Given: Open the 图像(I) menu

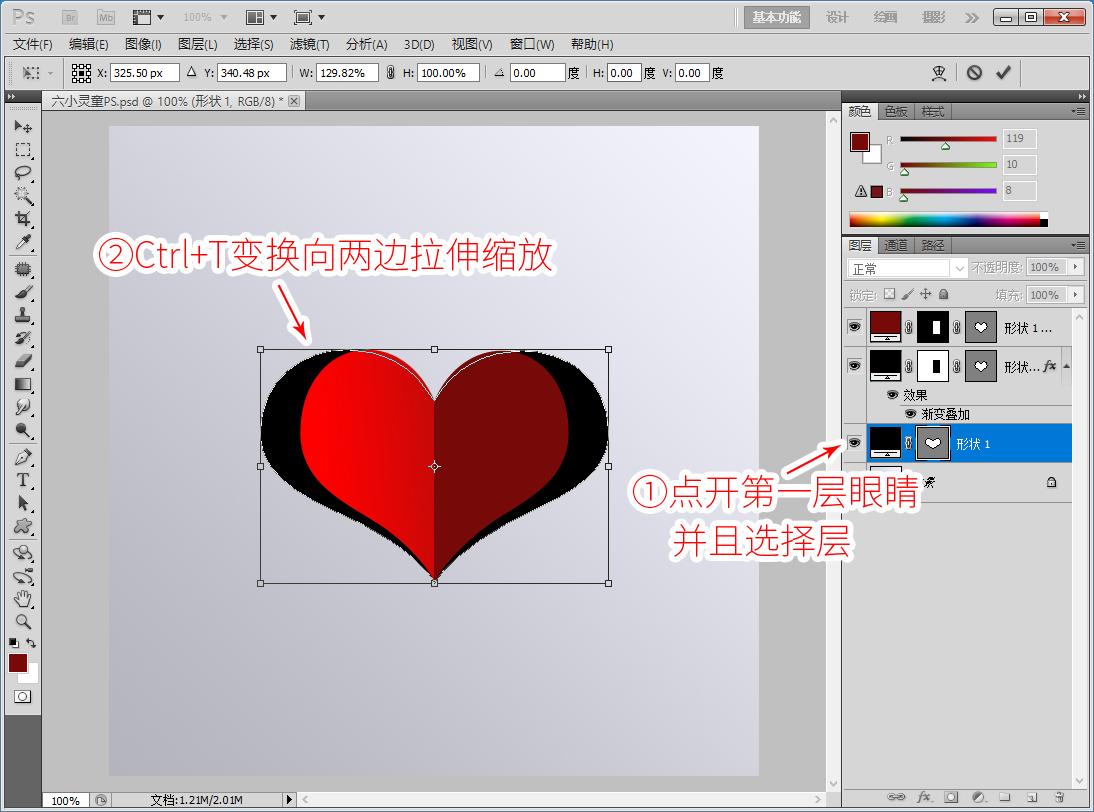Looking at the screenshot, I should 143,45.
